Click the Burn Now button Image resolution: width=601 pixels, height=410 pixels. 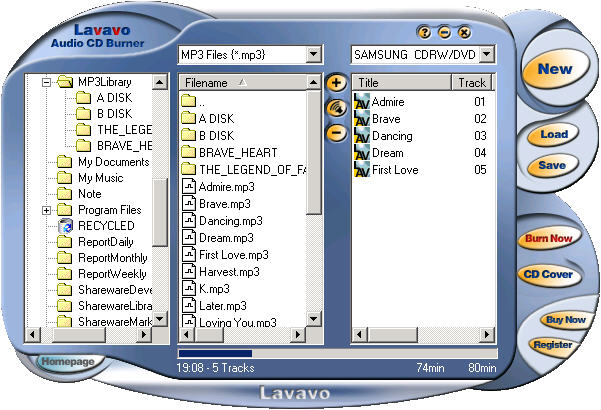[548, 238]
